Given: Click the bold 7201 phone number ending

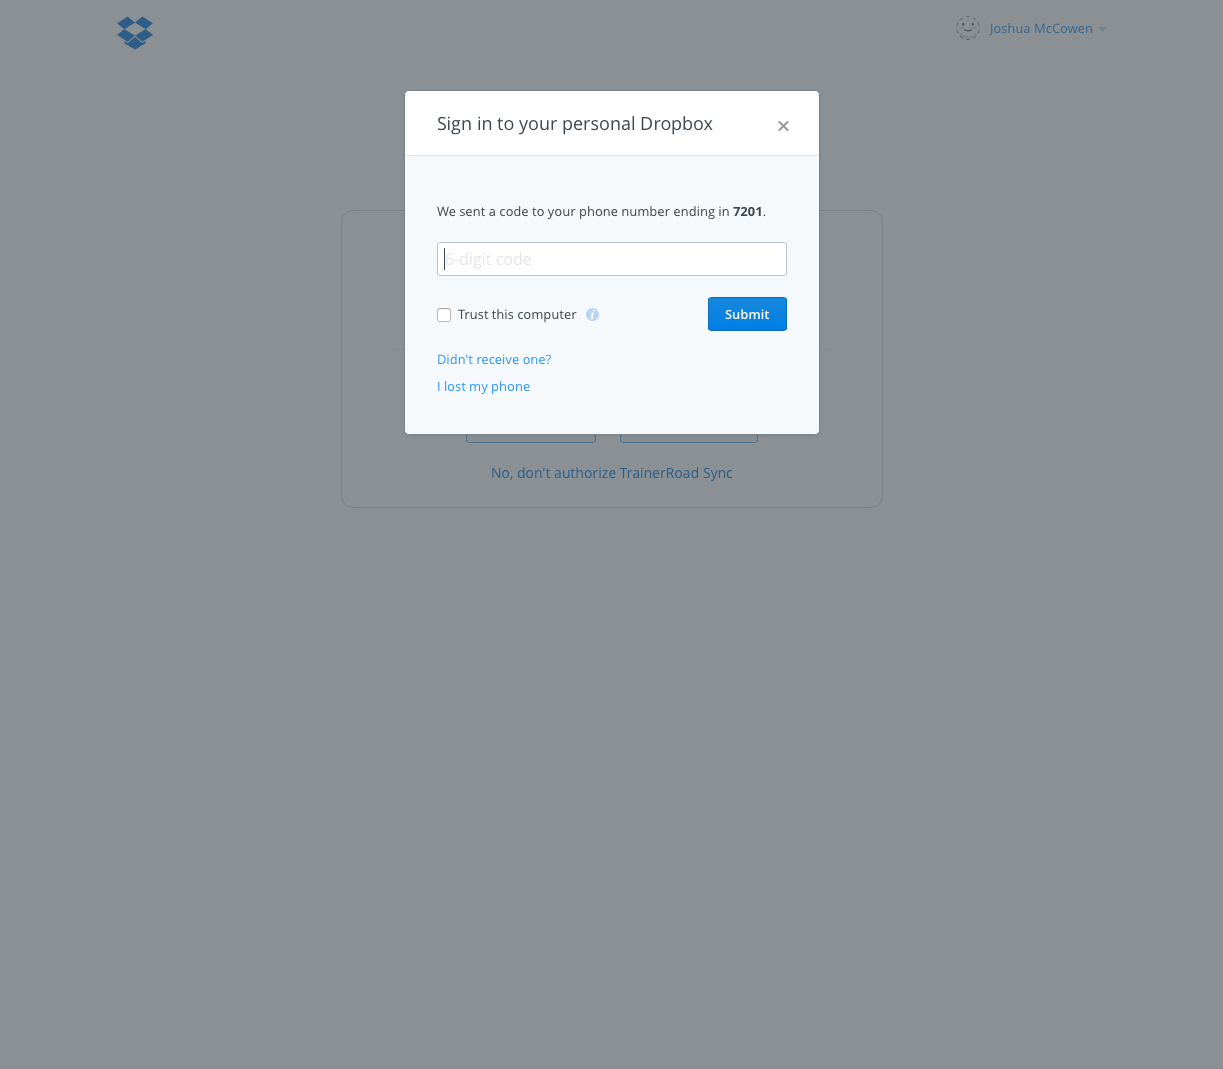Looking at the screenshot, I should [747, 212].
